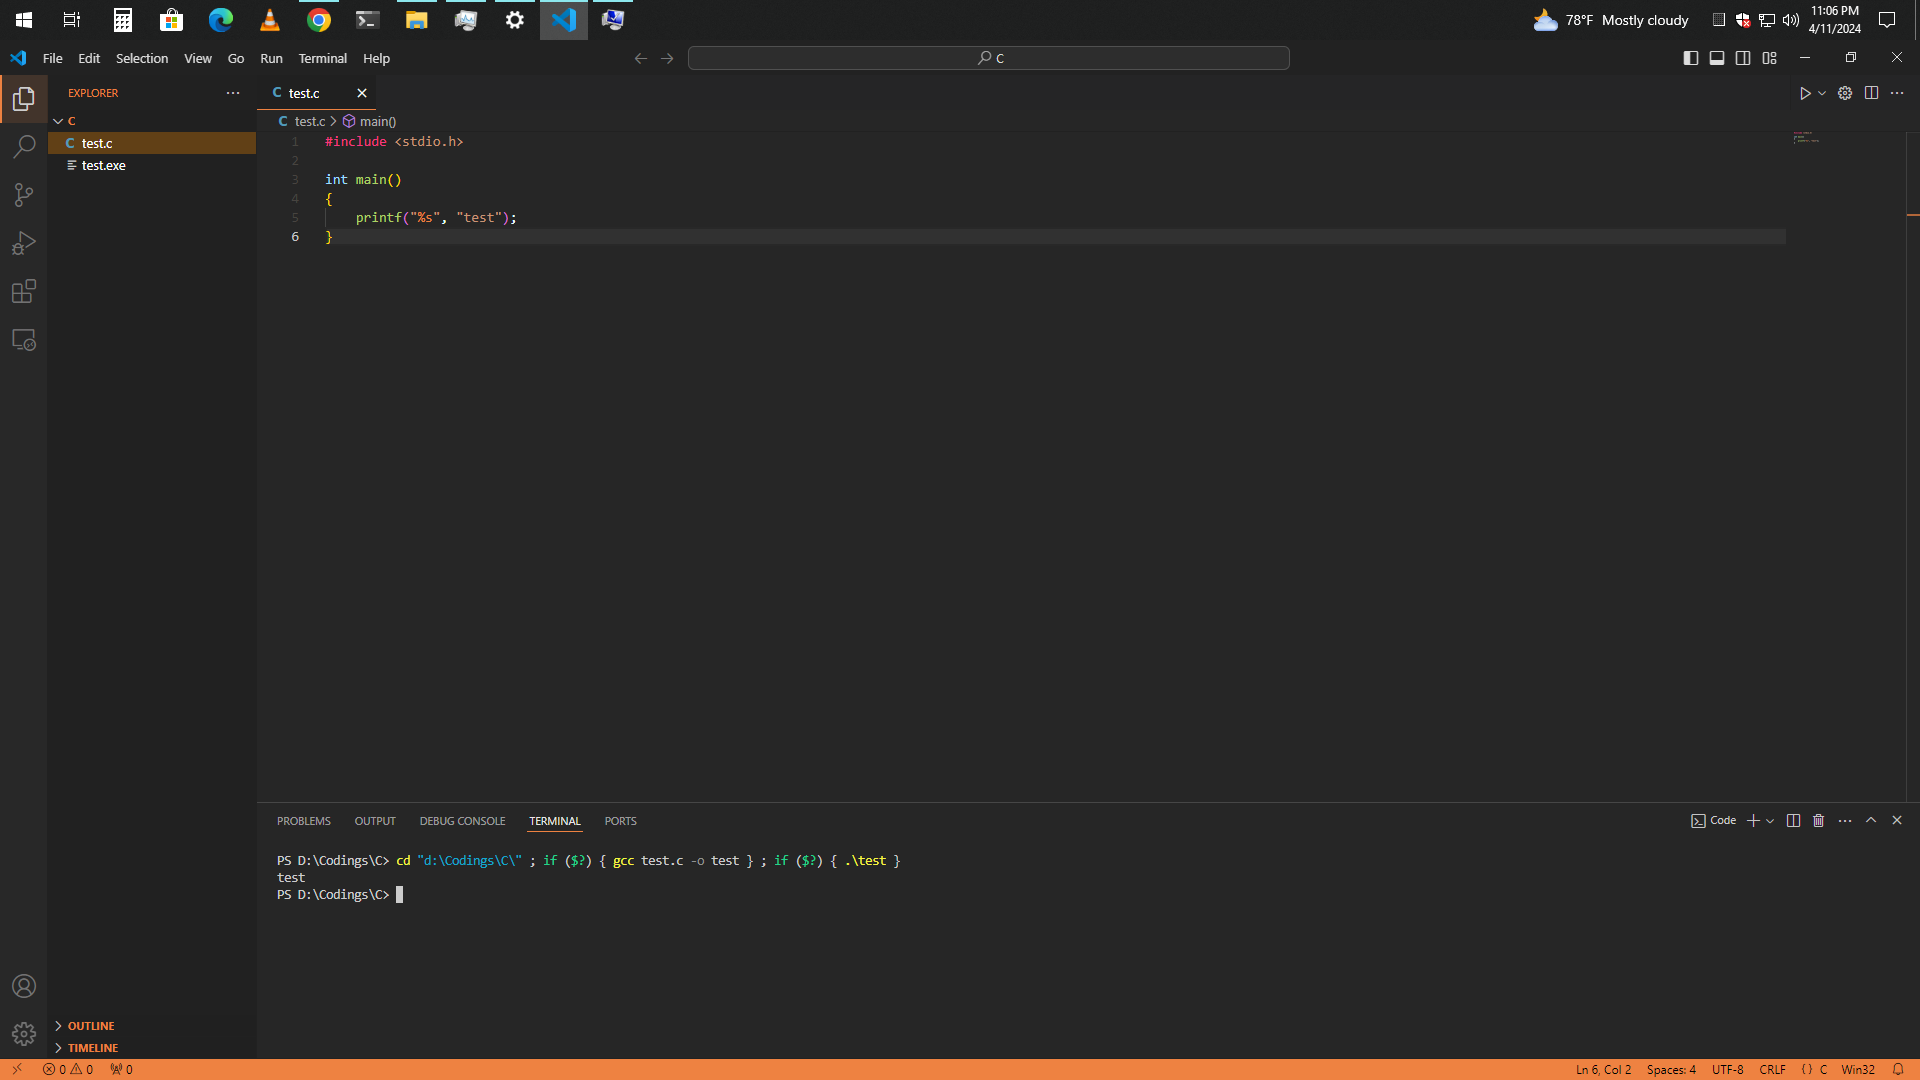Open the Help menu
This screenshot has height=1080, width=1920.
376,58
